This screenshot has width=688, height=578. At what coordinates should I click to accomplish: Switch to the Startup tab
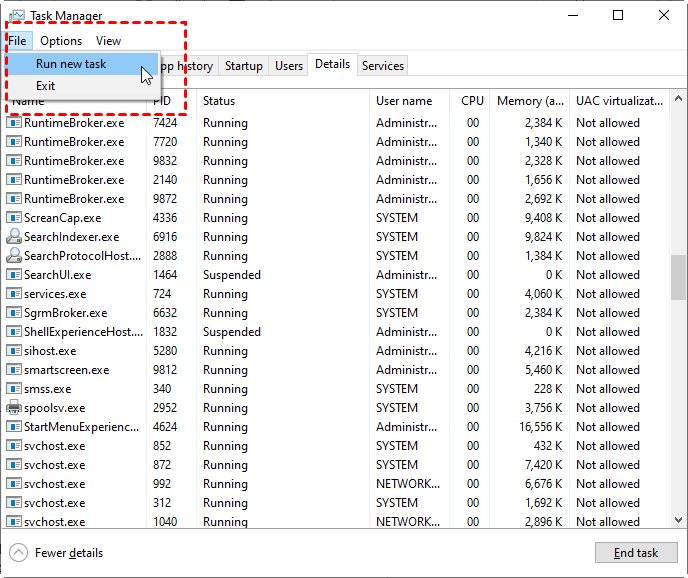244,66
